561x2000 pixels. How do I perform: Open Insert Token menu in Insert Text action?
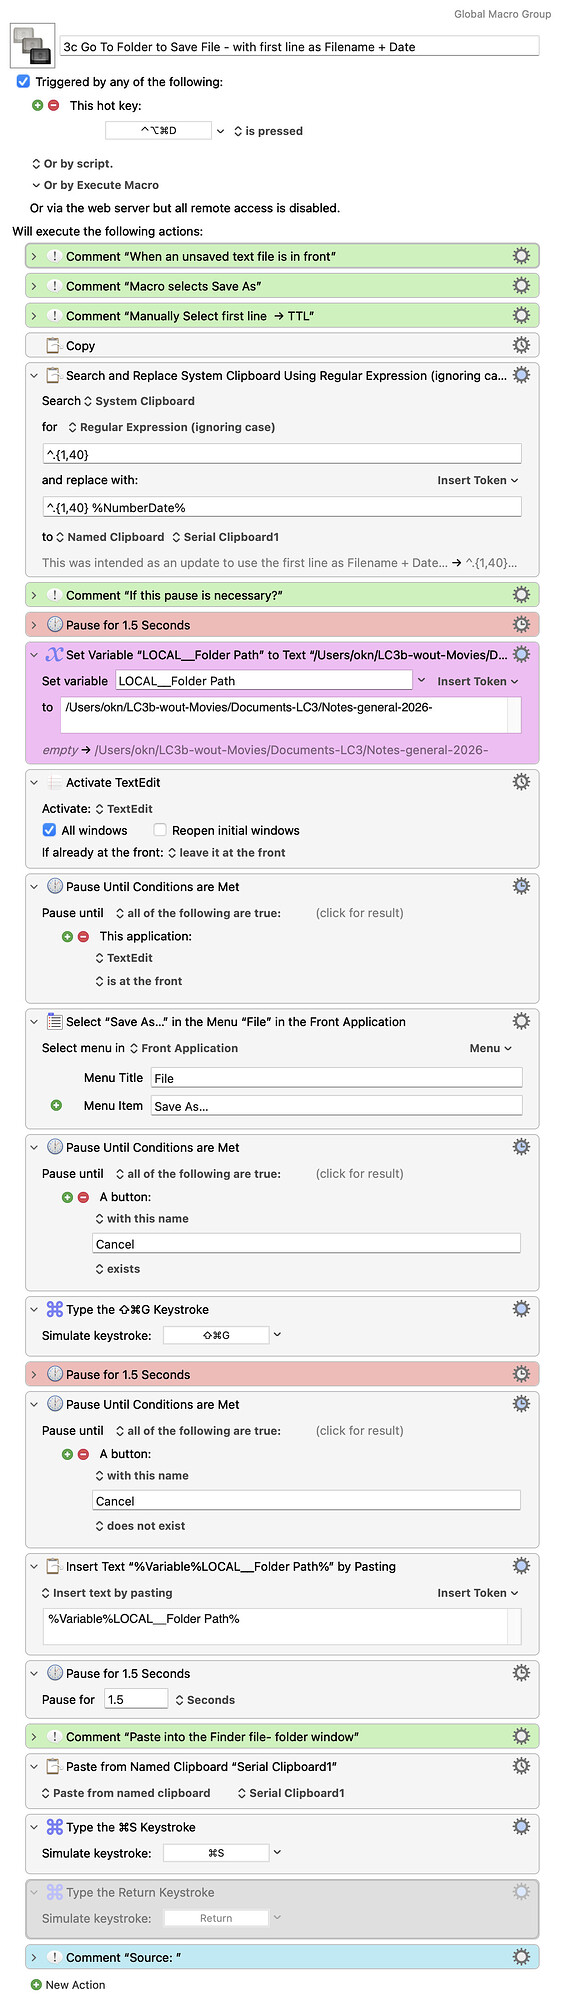478,1593
